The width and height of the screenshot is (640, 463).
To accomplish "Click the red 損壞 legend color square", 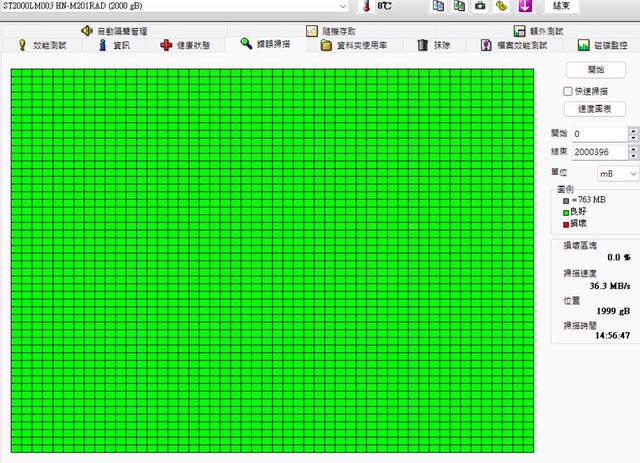I will pos(566,224).
